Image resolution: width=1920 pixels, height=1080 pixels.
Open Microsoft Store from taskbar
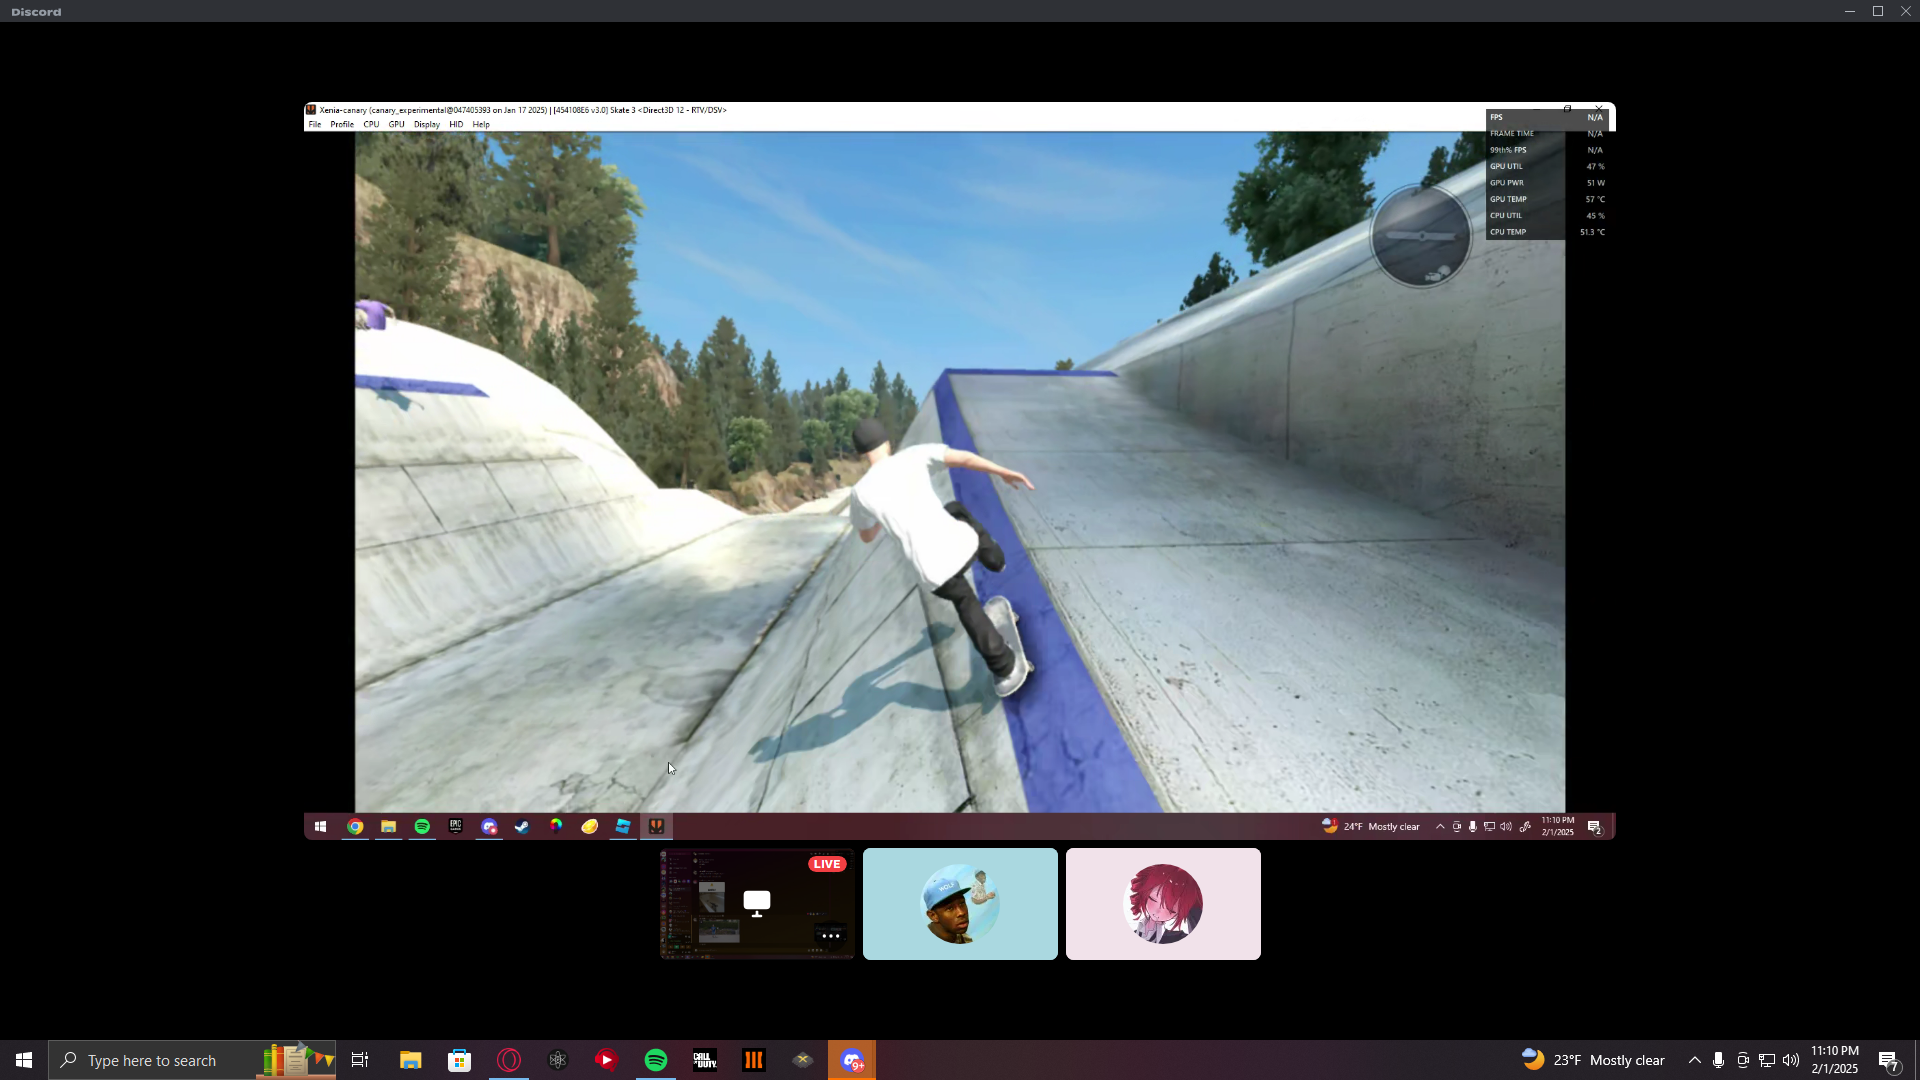tap(460, 1060)
